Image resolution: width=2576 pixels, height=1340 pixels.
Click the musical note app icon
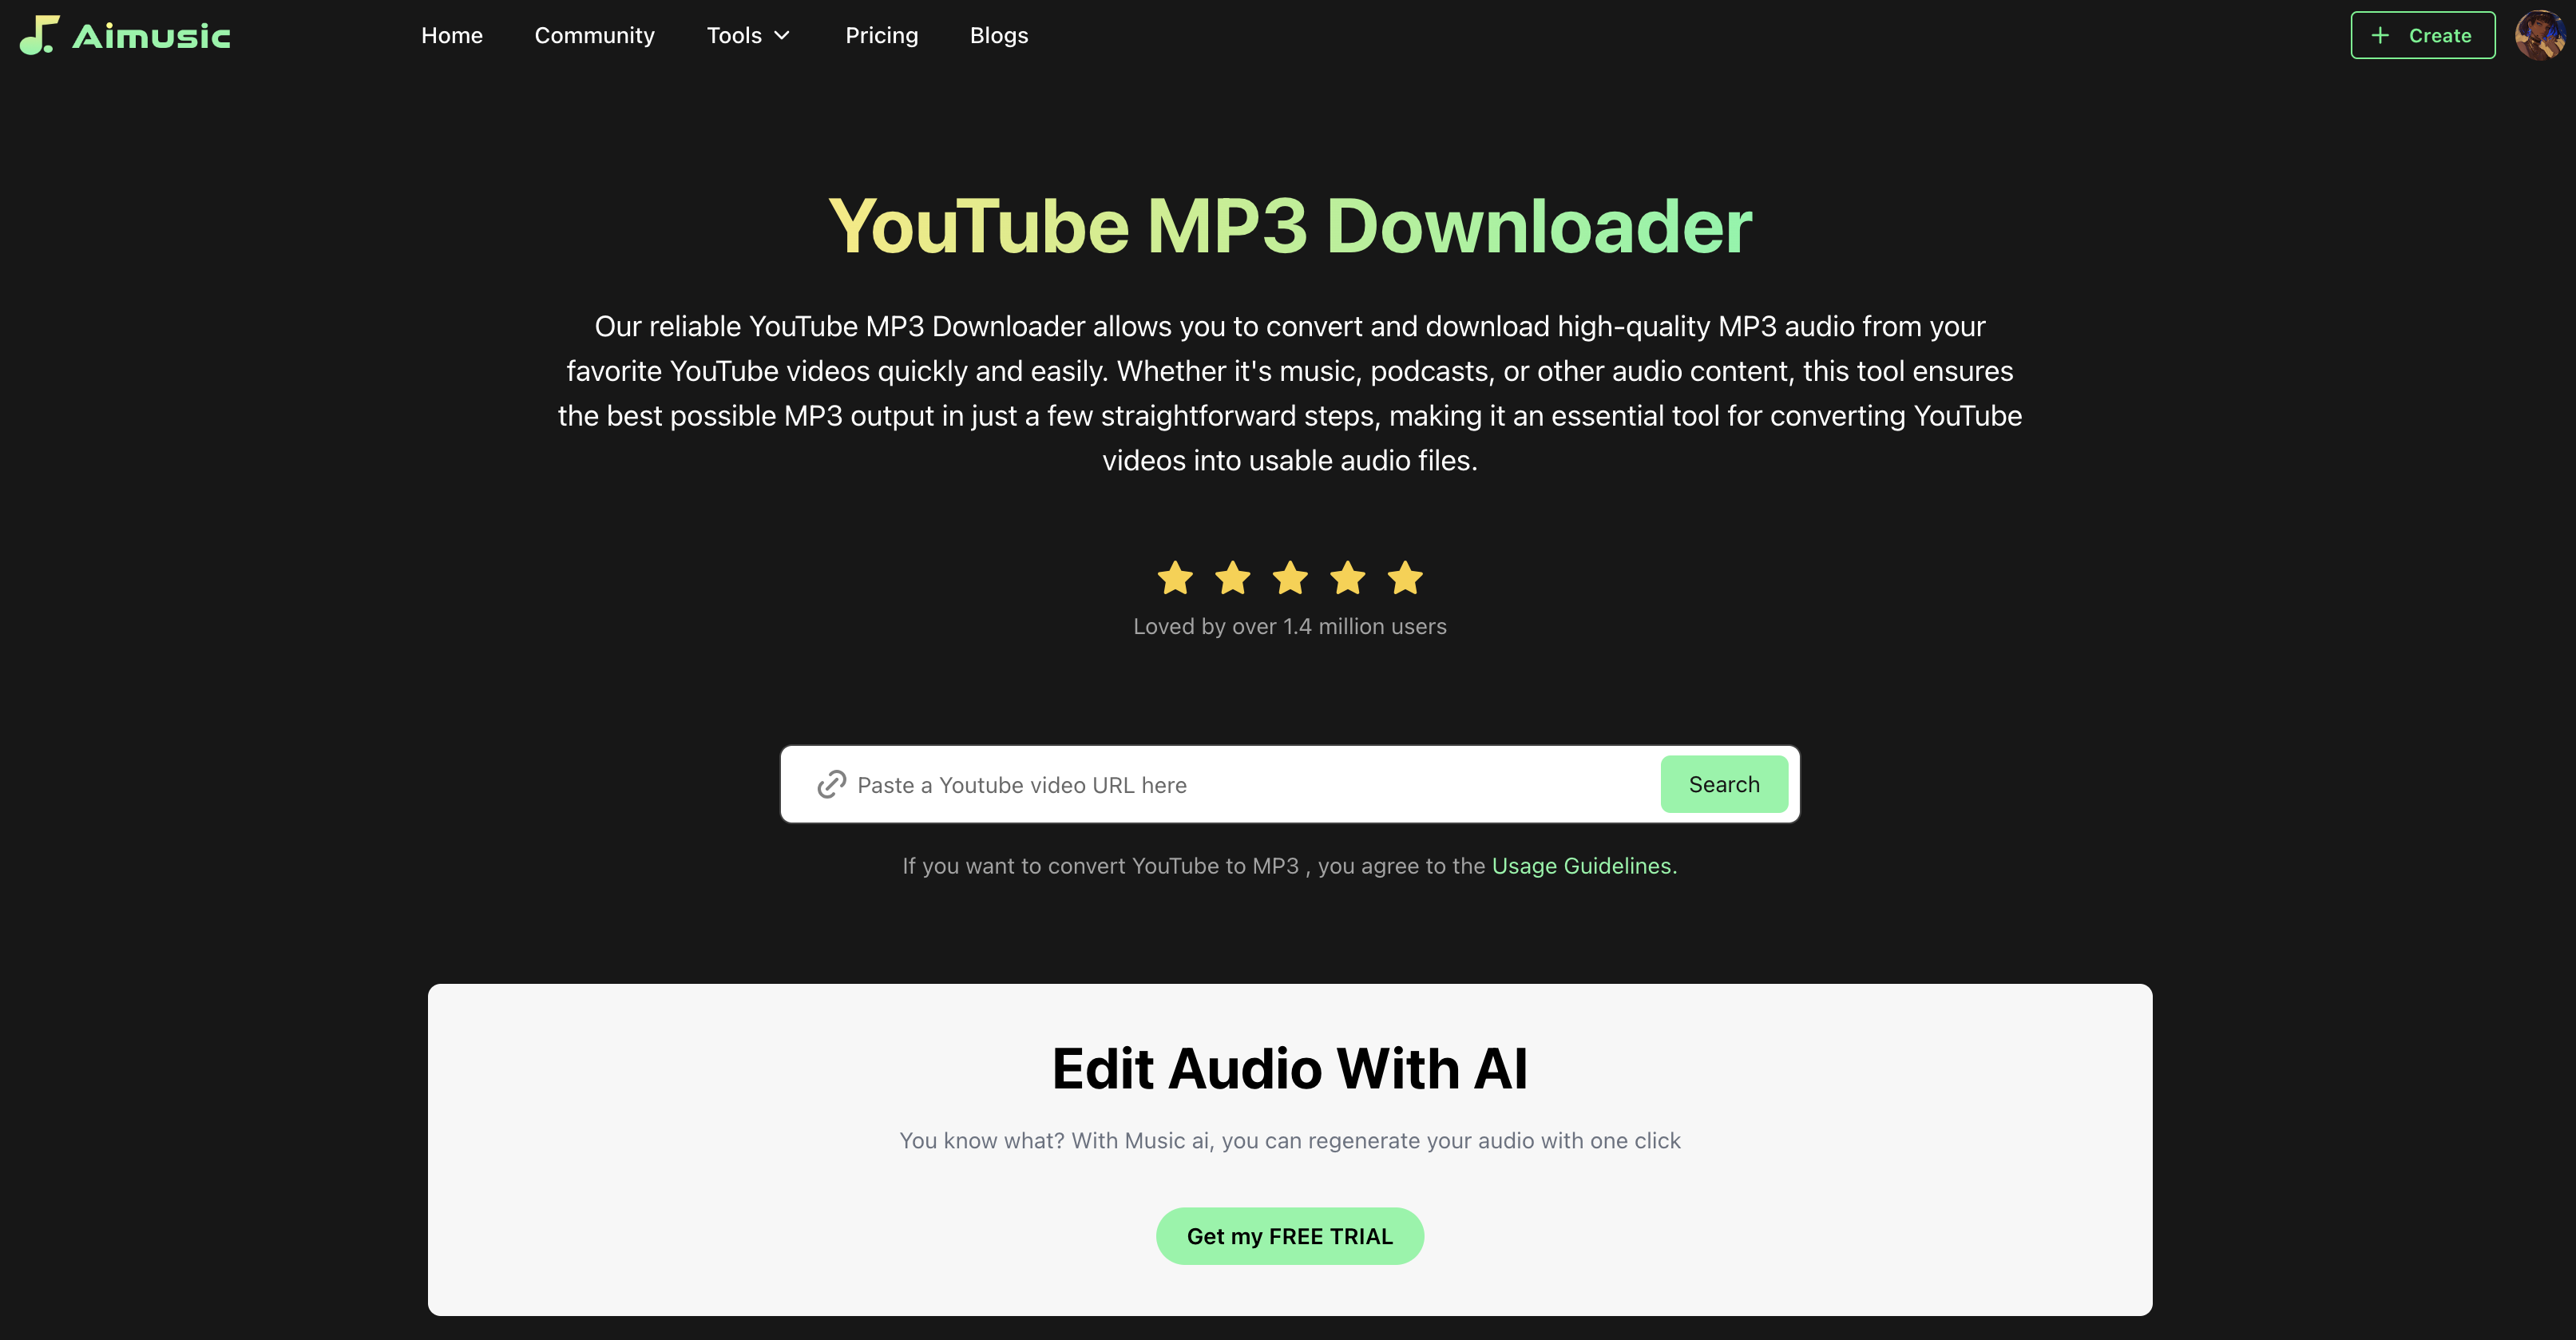coord(36,34)
